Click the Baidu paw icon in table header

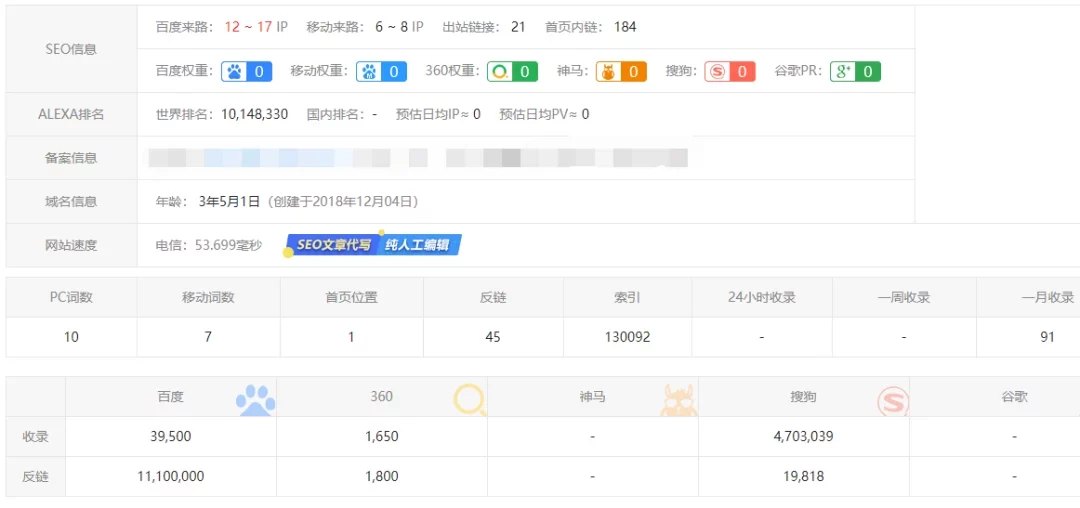tap(256, 399)
